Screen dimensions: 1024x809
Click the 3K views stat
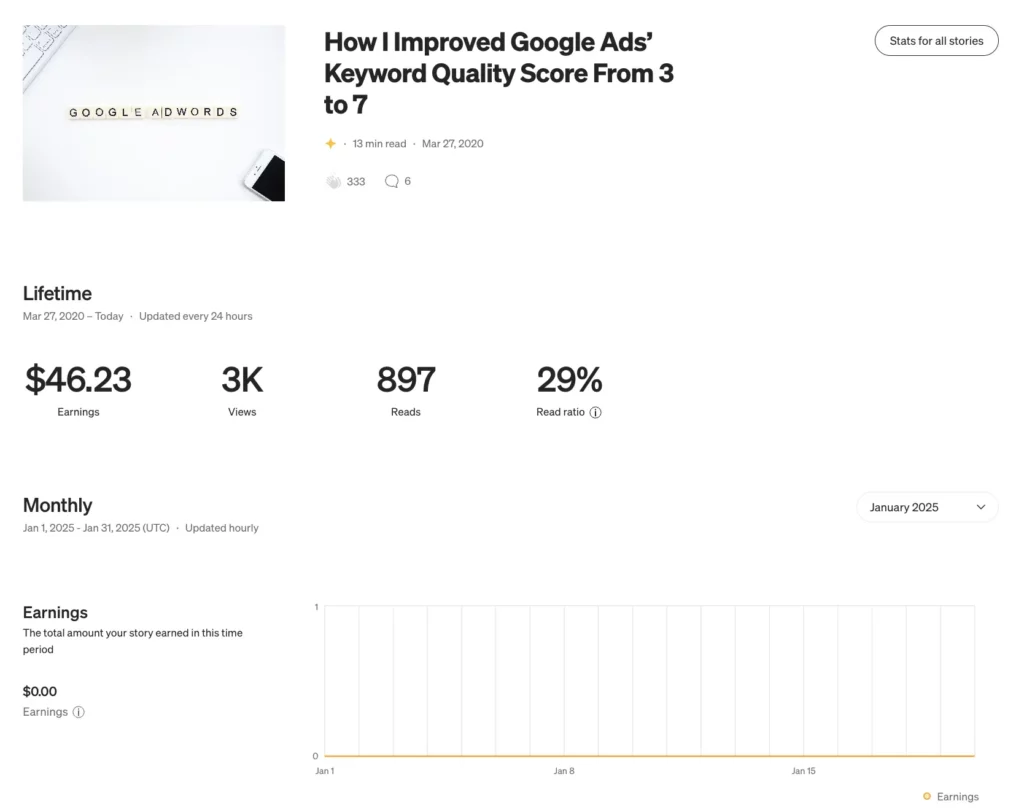tap(242, 380)
